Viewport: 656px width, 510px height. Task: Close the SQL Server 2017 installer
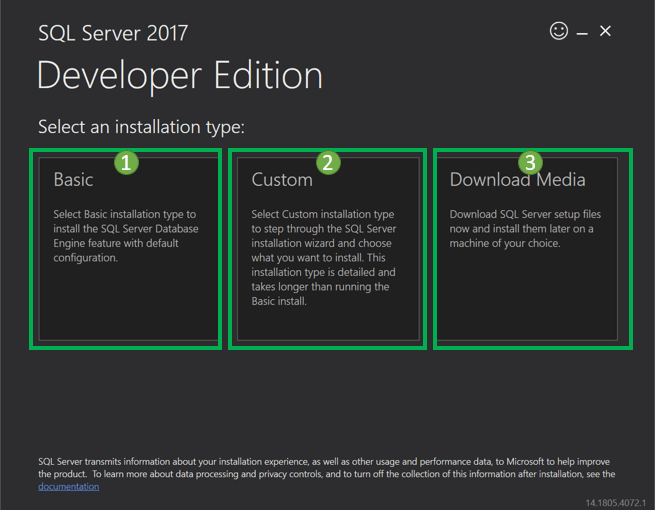[605, 32]
